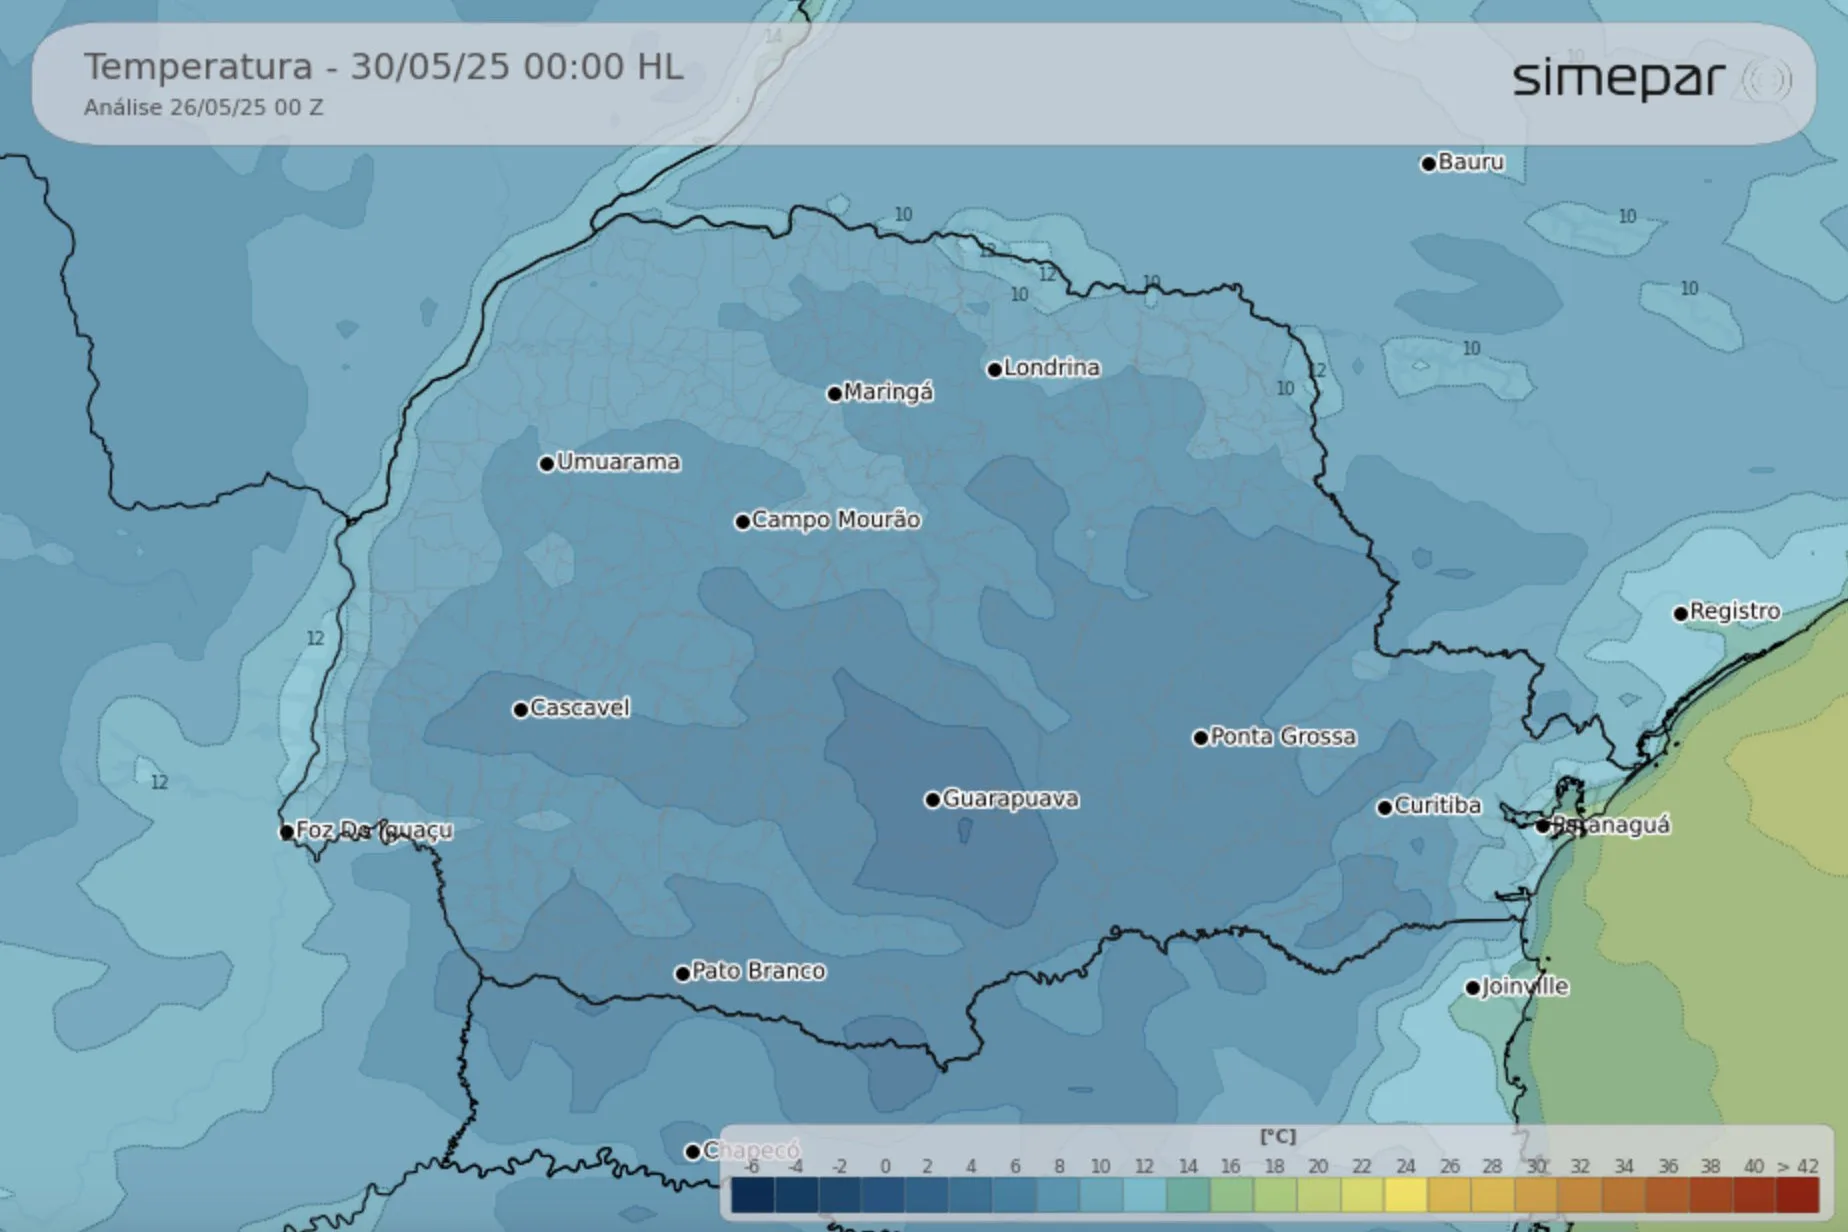The height and width of the screenshot is (1232, 1848).
Task: Pick the darkest navy -6 legend swatch
Action: (752, 1195)
